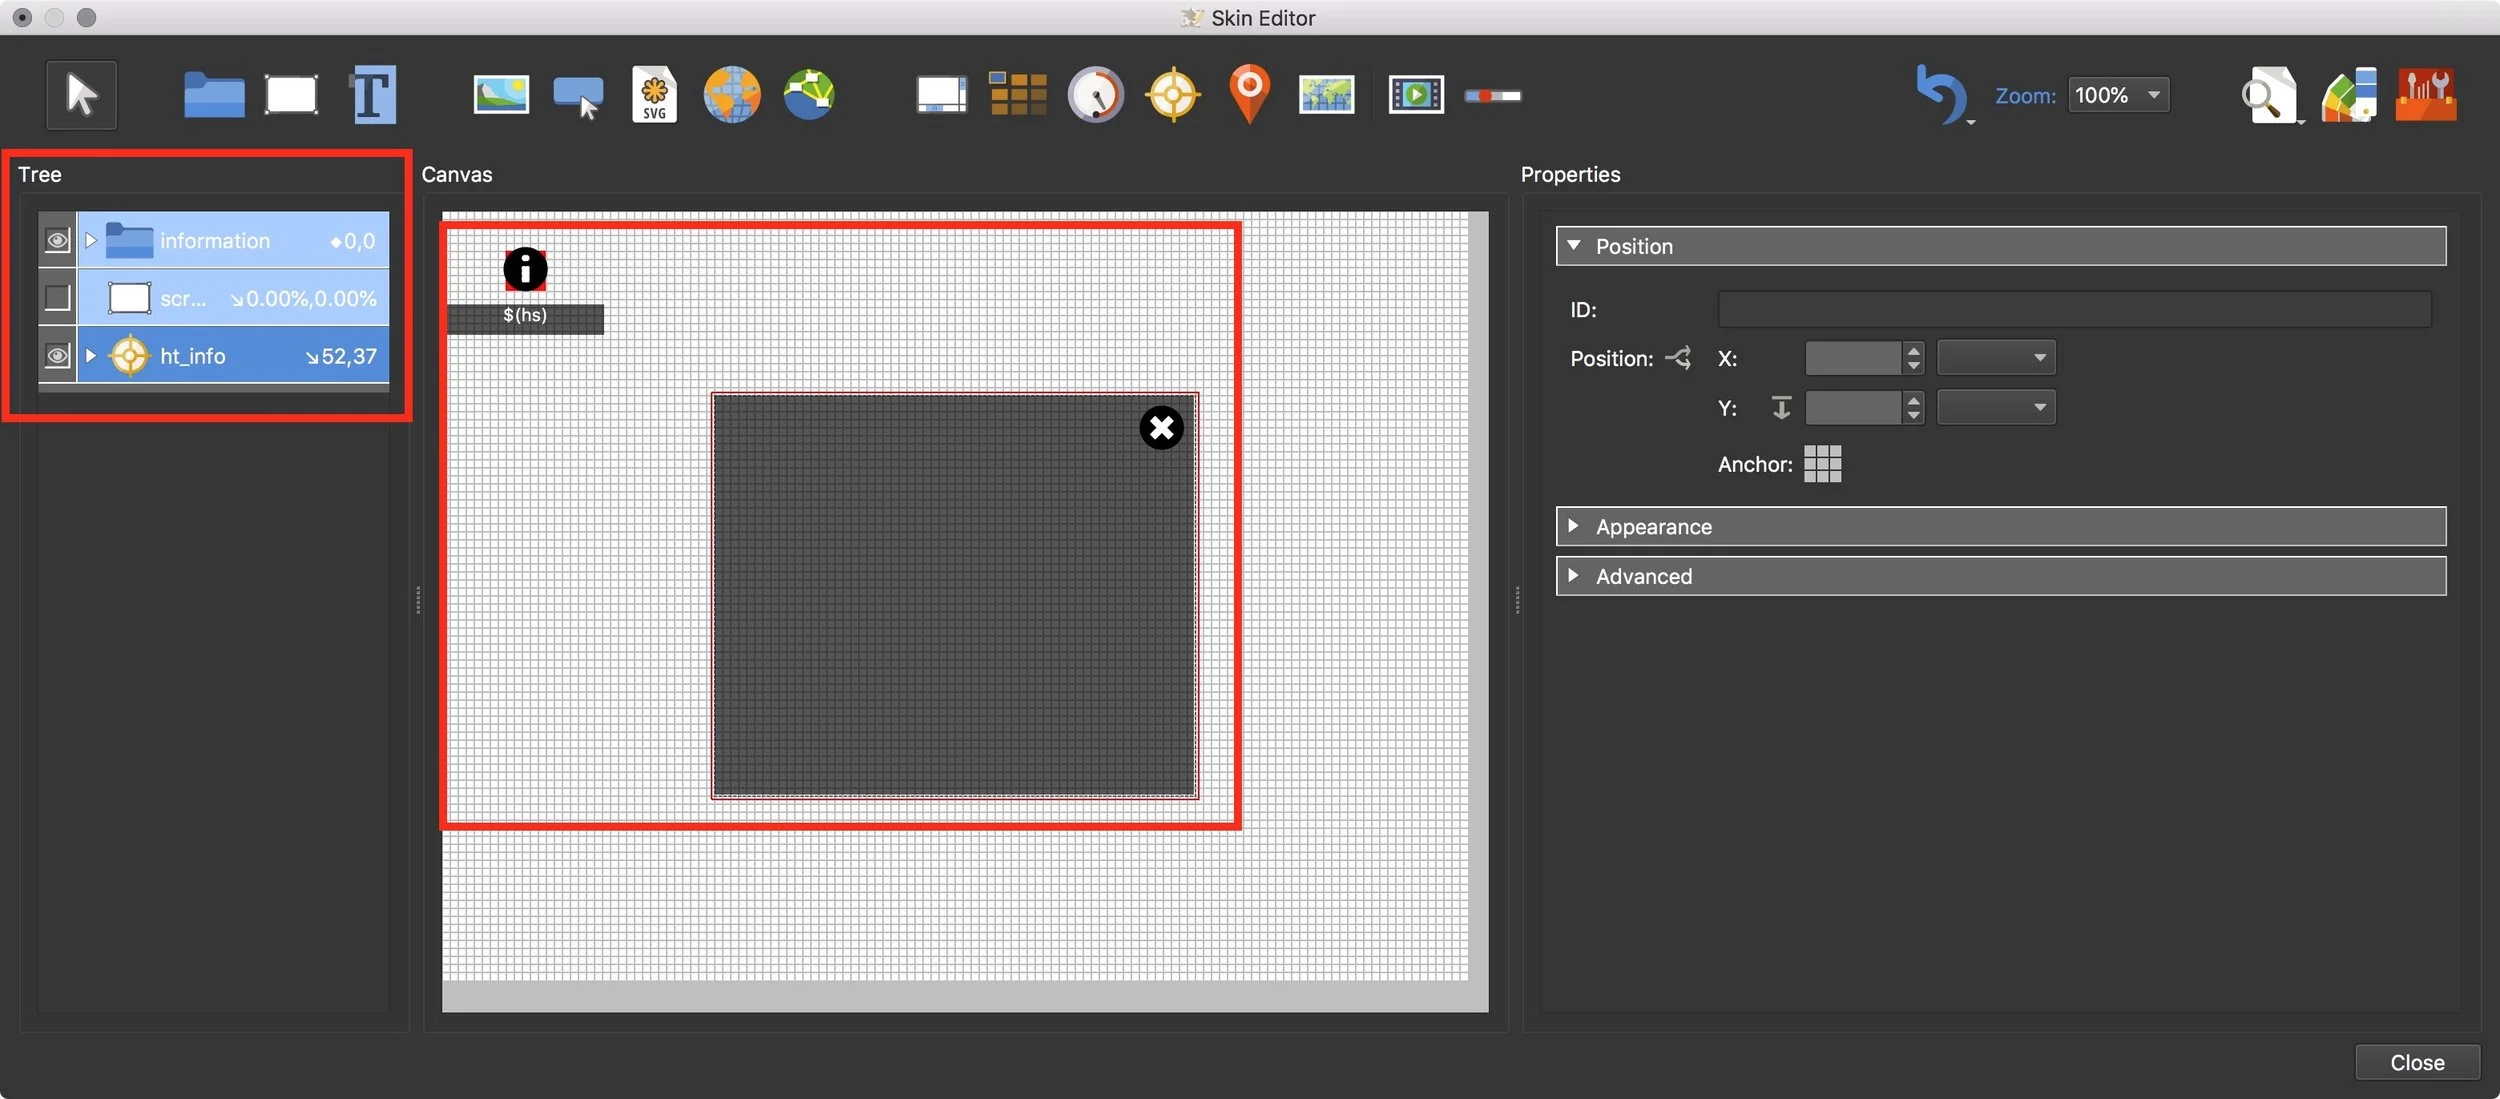Open the red toolbox settings
The image size is (2500, 1099).
point(2426,96)
